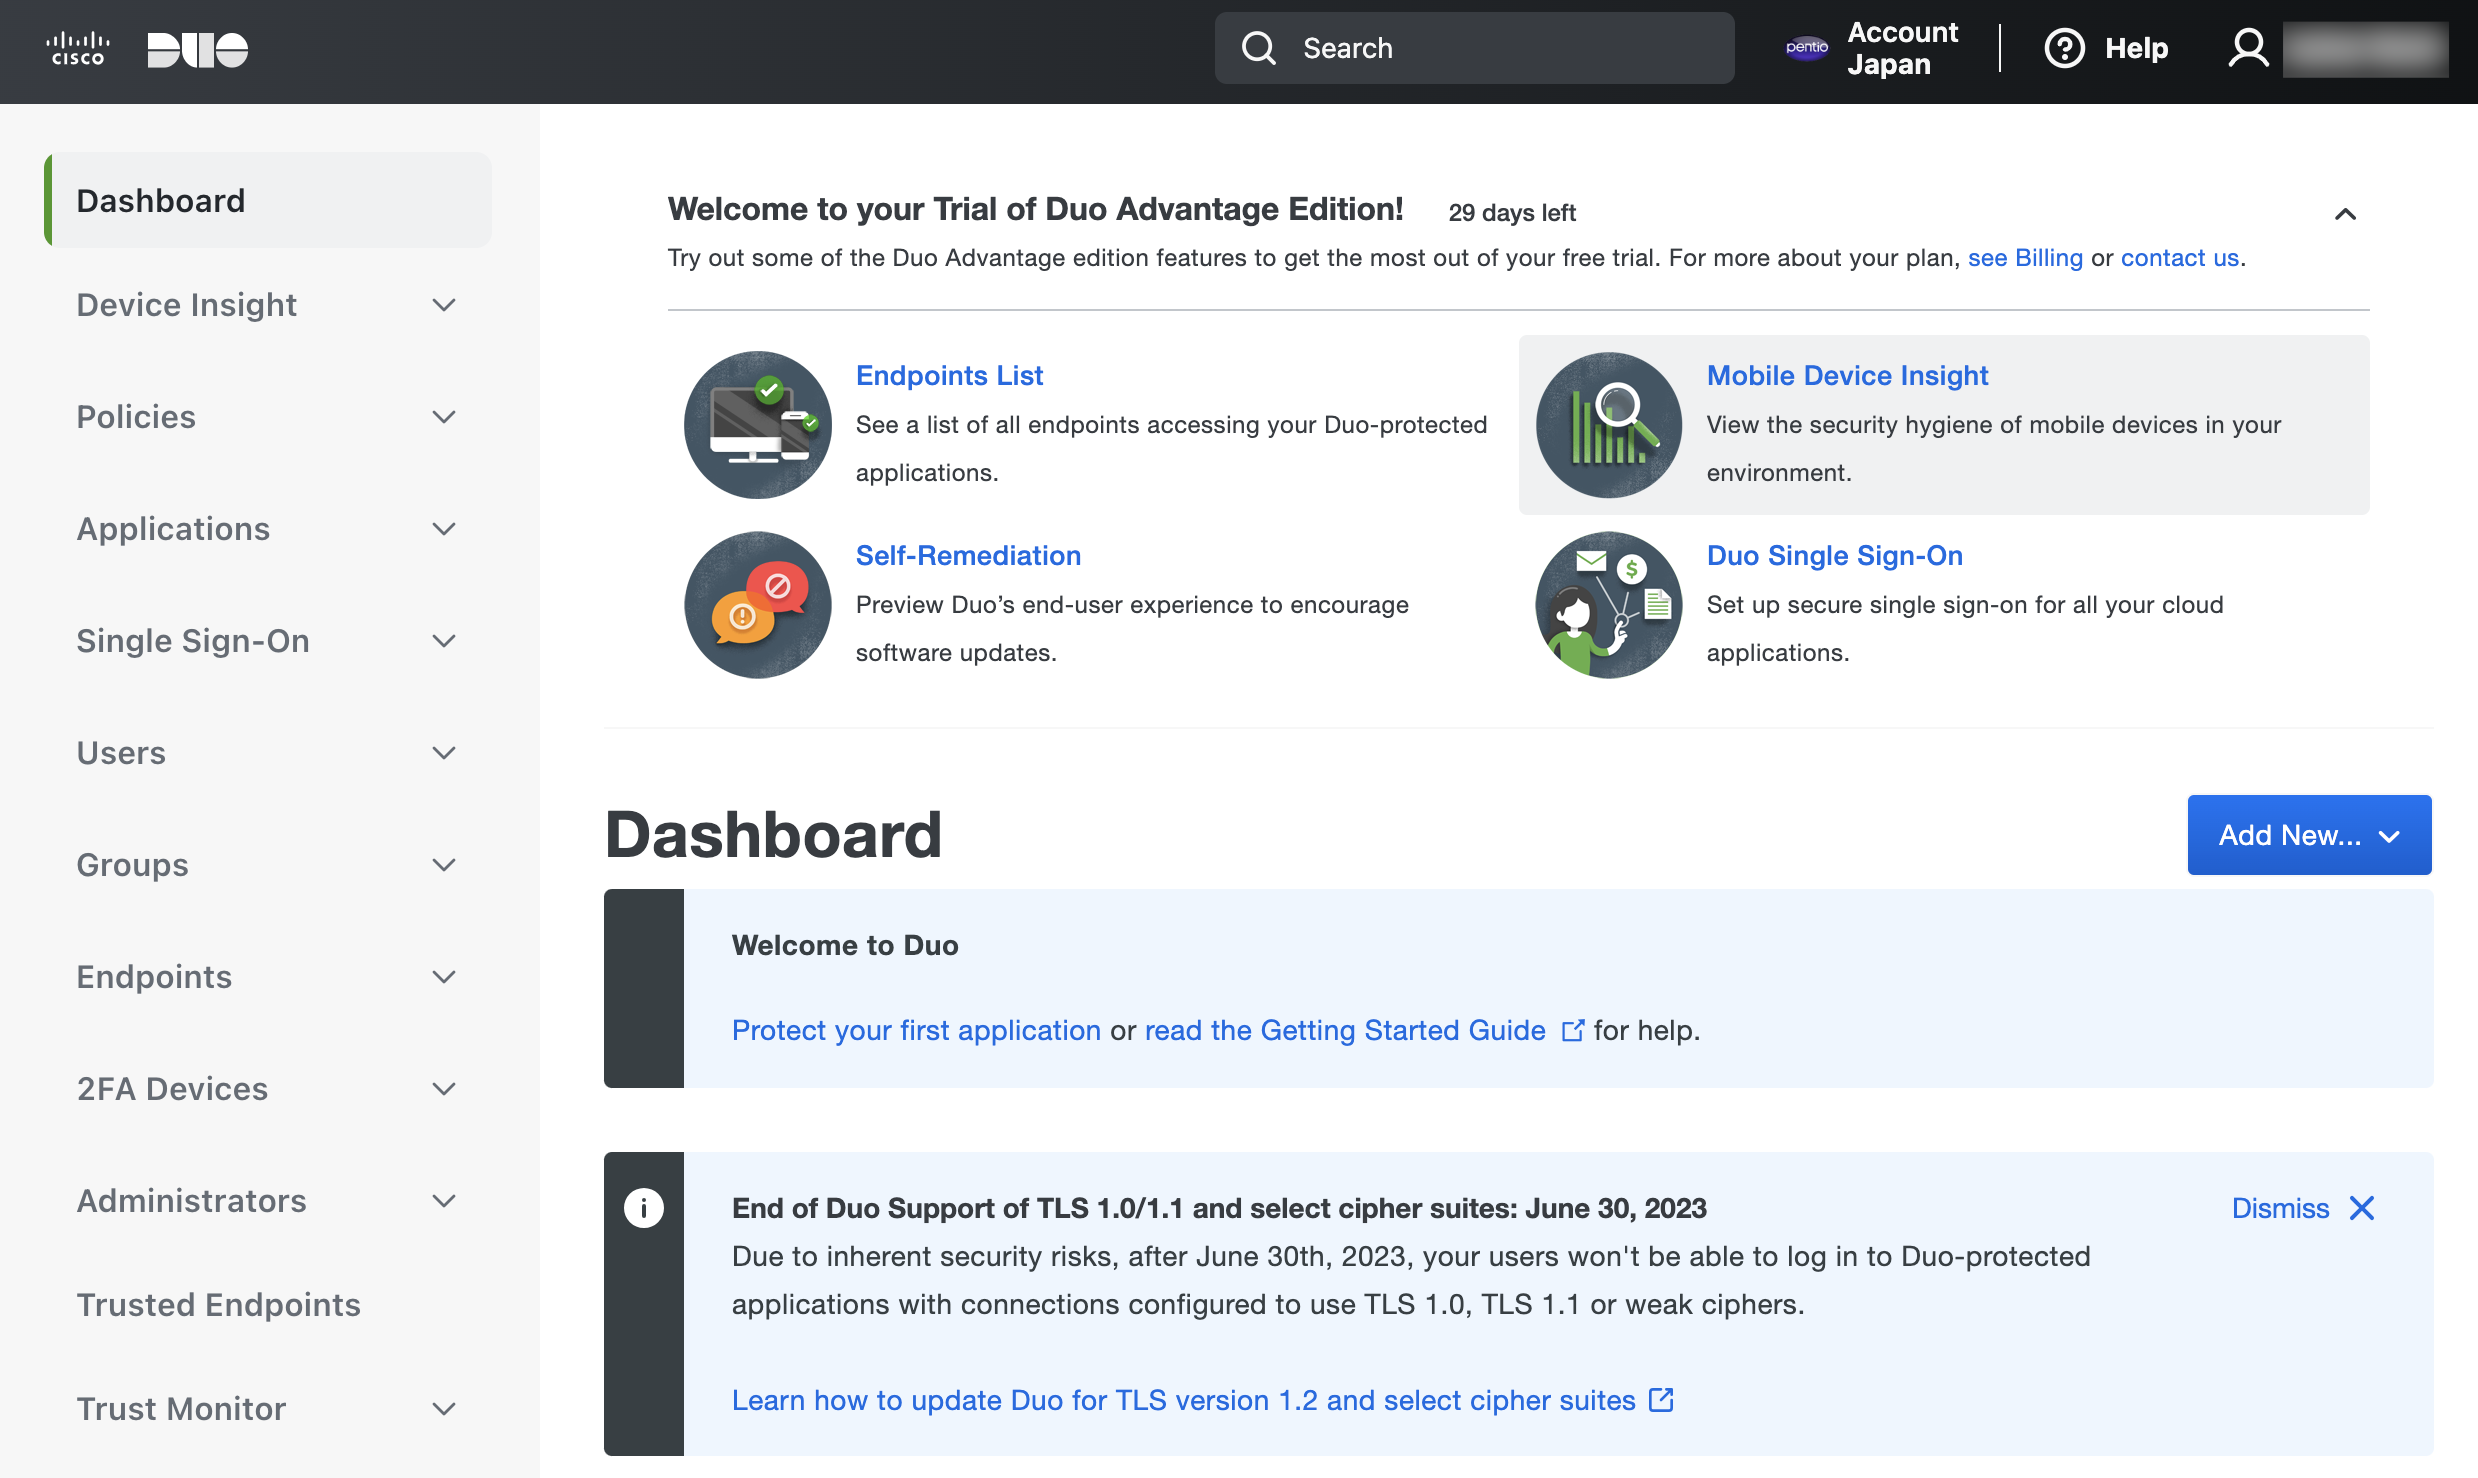Click the Endpoints List illustration icon
This screenshot has width=2478, height=1478.
(x=758, y=424)
